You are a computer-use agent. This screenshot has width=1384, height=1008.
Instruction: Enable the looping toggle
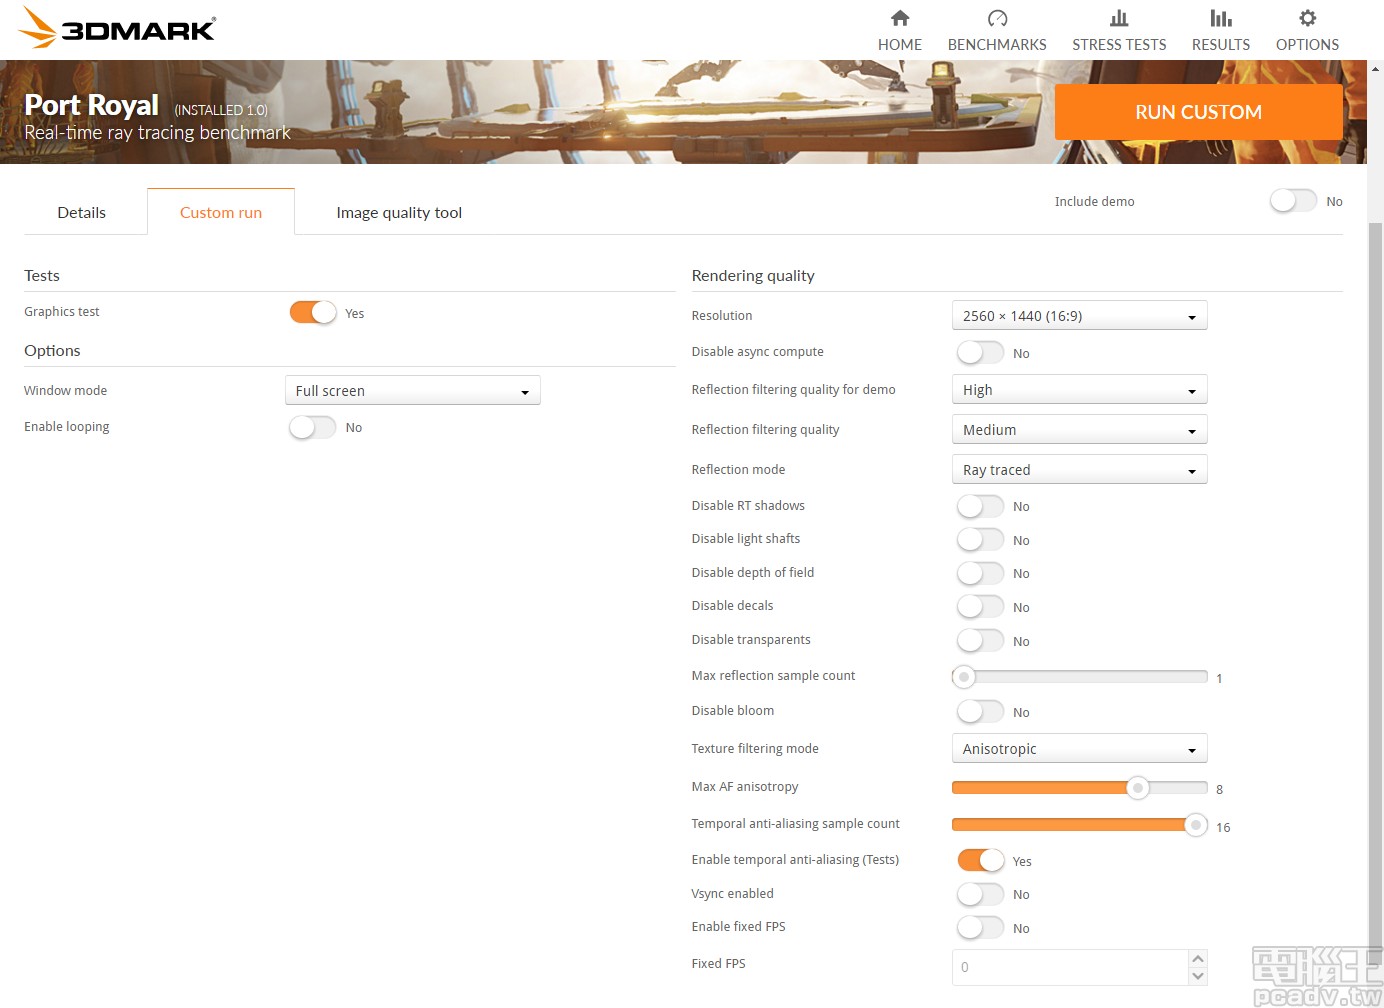click(312, 427)
